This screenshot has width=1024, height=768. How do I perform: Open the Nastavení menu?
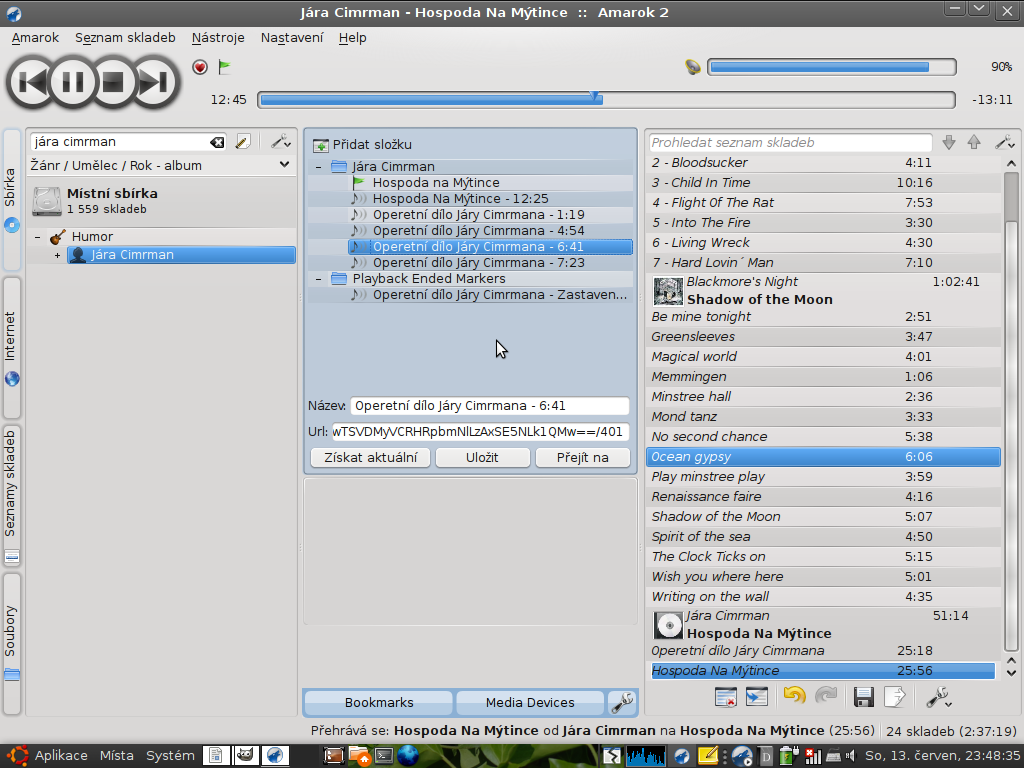[292, 38]
